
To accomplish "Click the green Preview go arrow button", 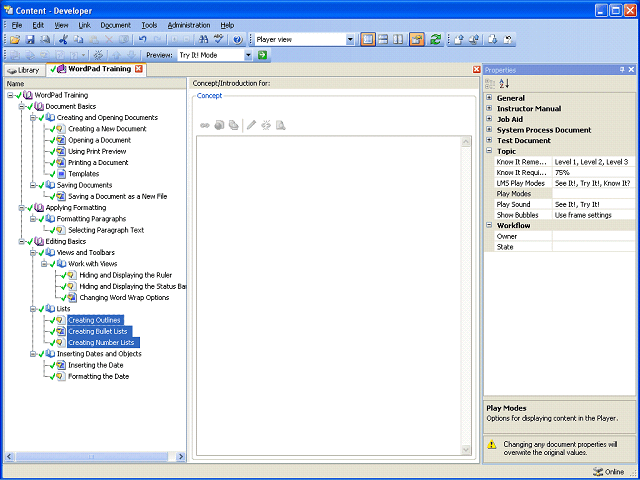I will [262, 55].
